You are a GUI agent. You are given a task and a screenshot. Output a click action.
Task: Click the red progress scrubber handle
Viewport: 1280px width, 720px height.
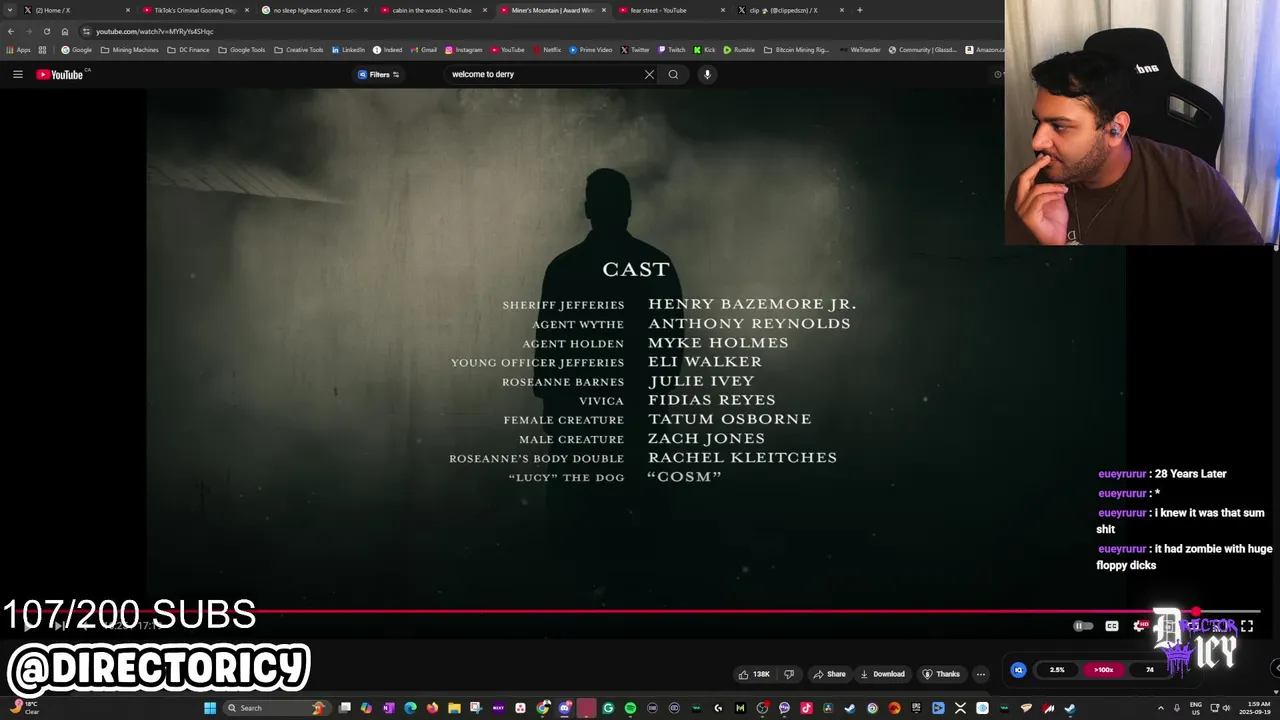(x=1195, y=611)
